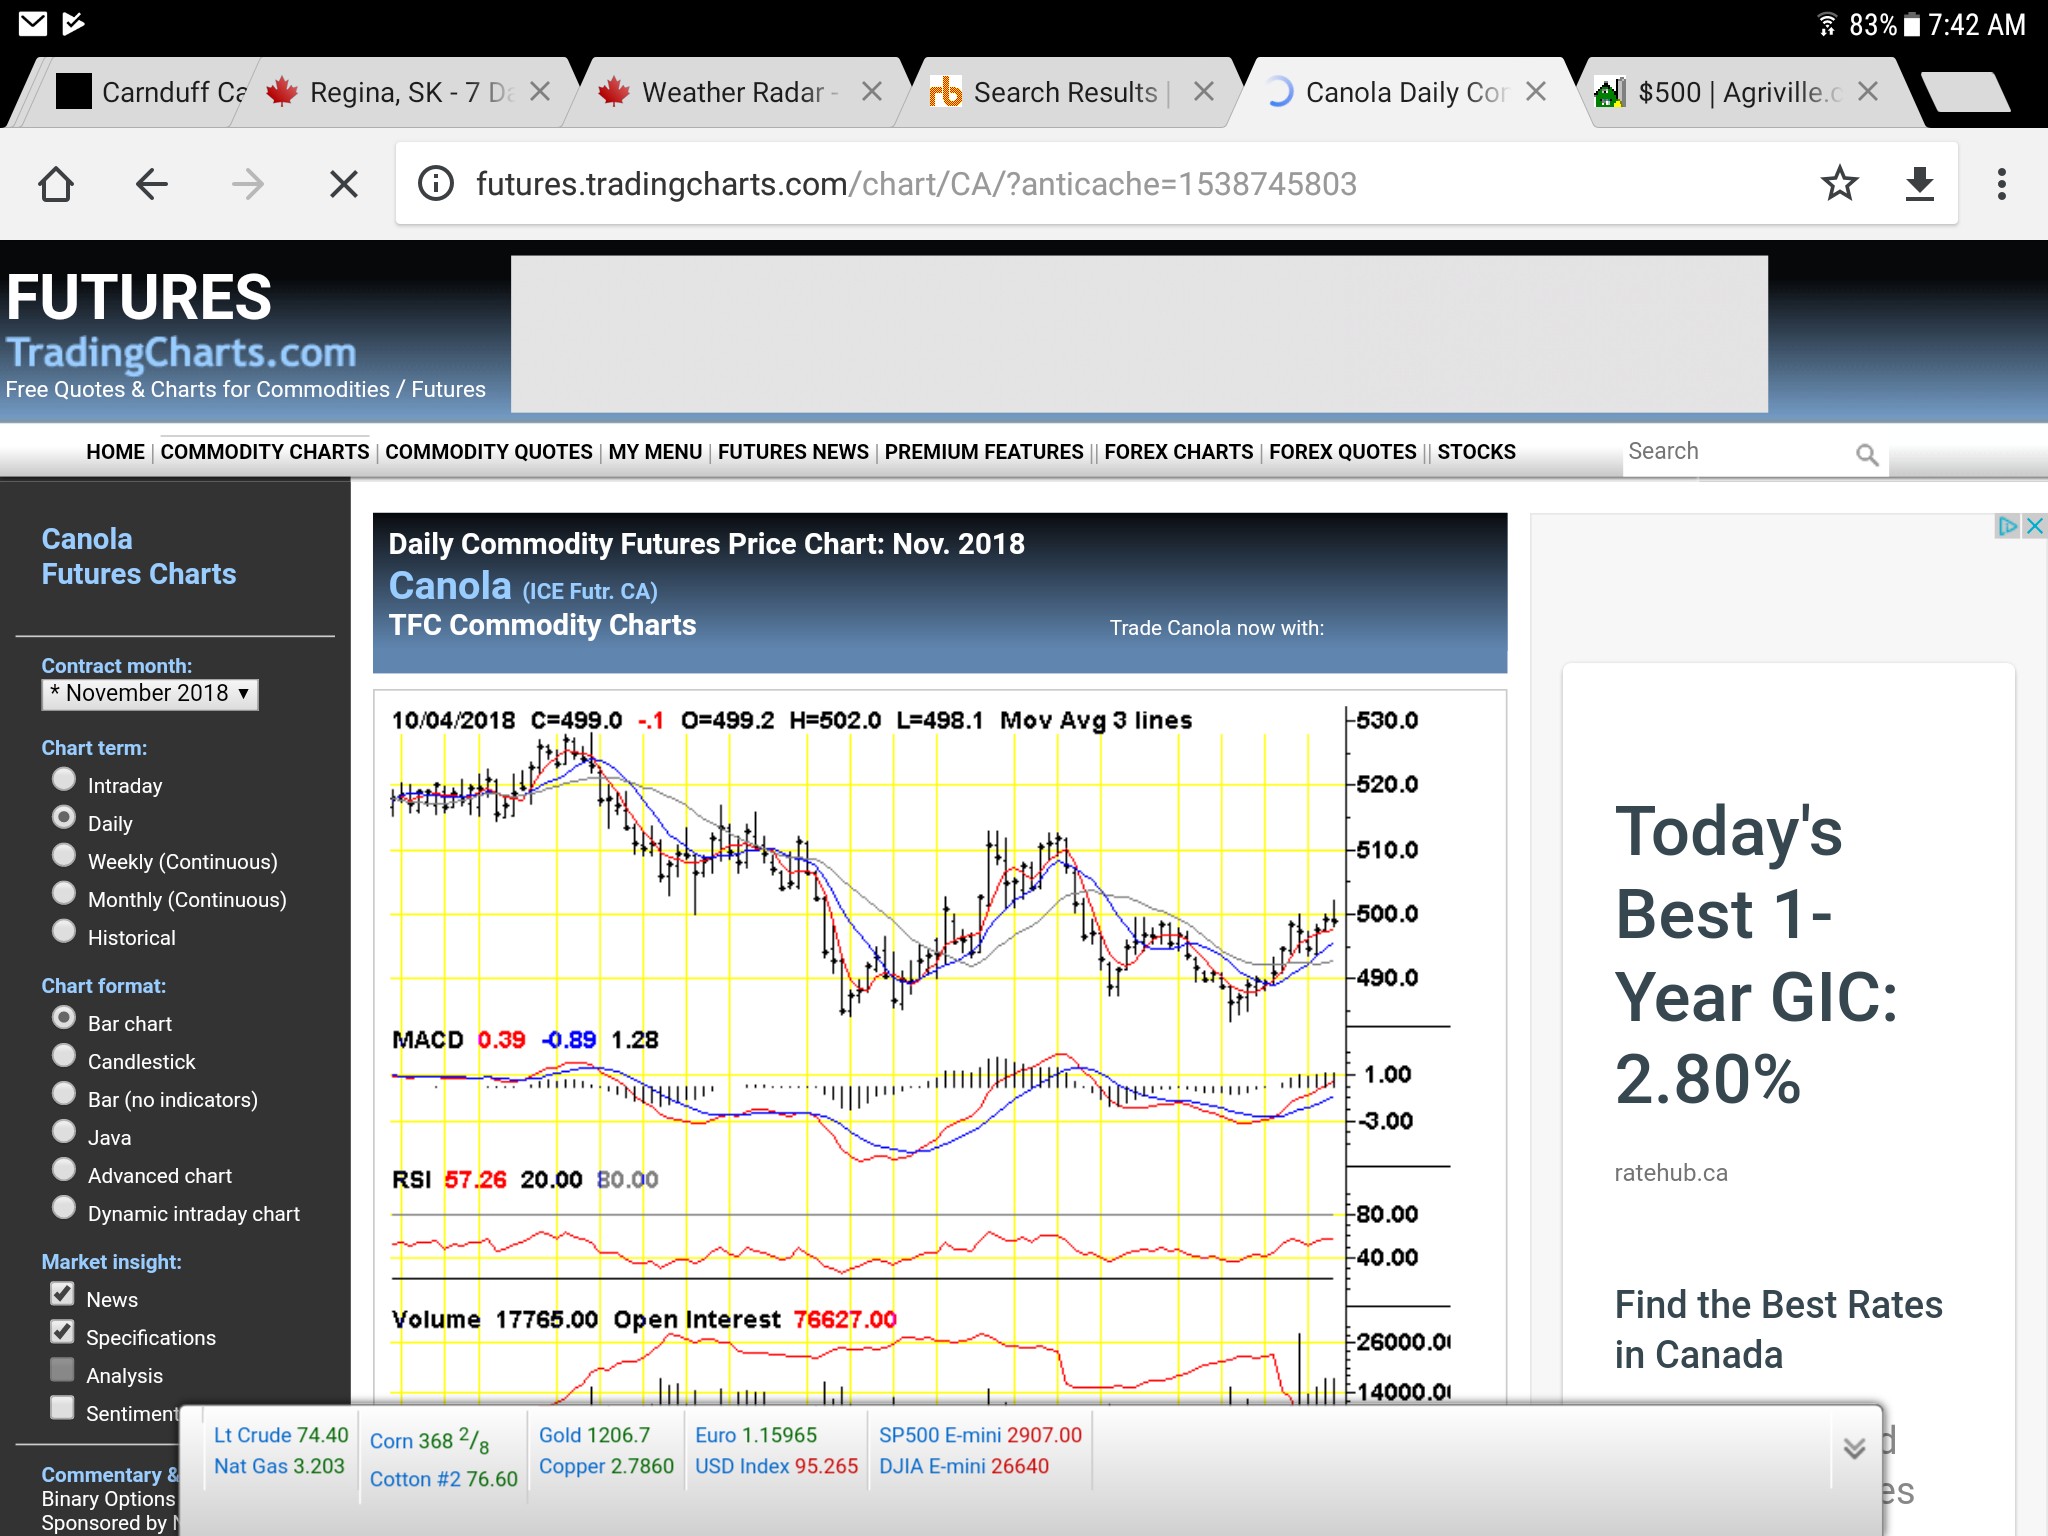Go back with the left arrow
The image size is (2048, 1536).
[x=152, y=184]
